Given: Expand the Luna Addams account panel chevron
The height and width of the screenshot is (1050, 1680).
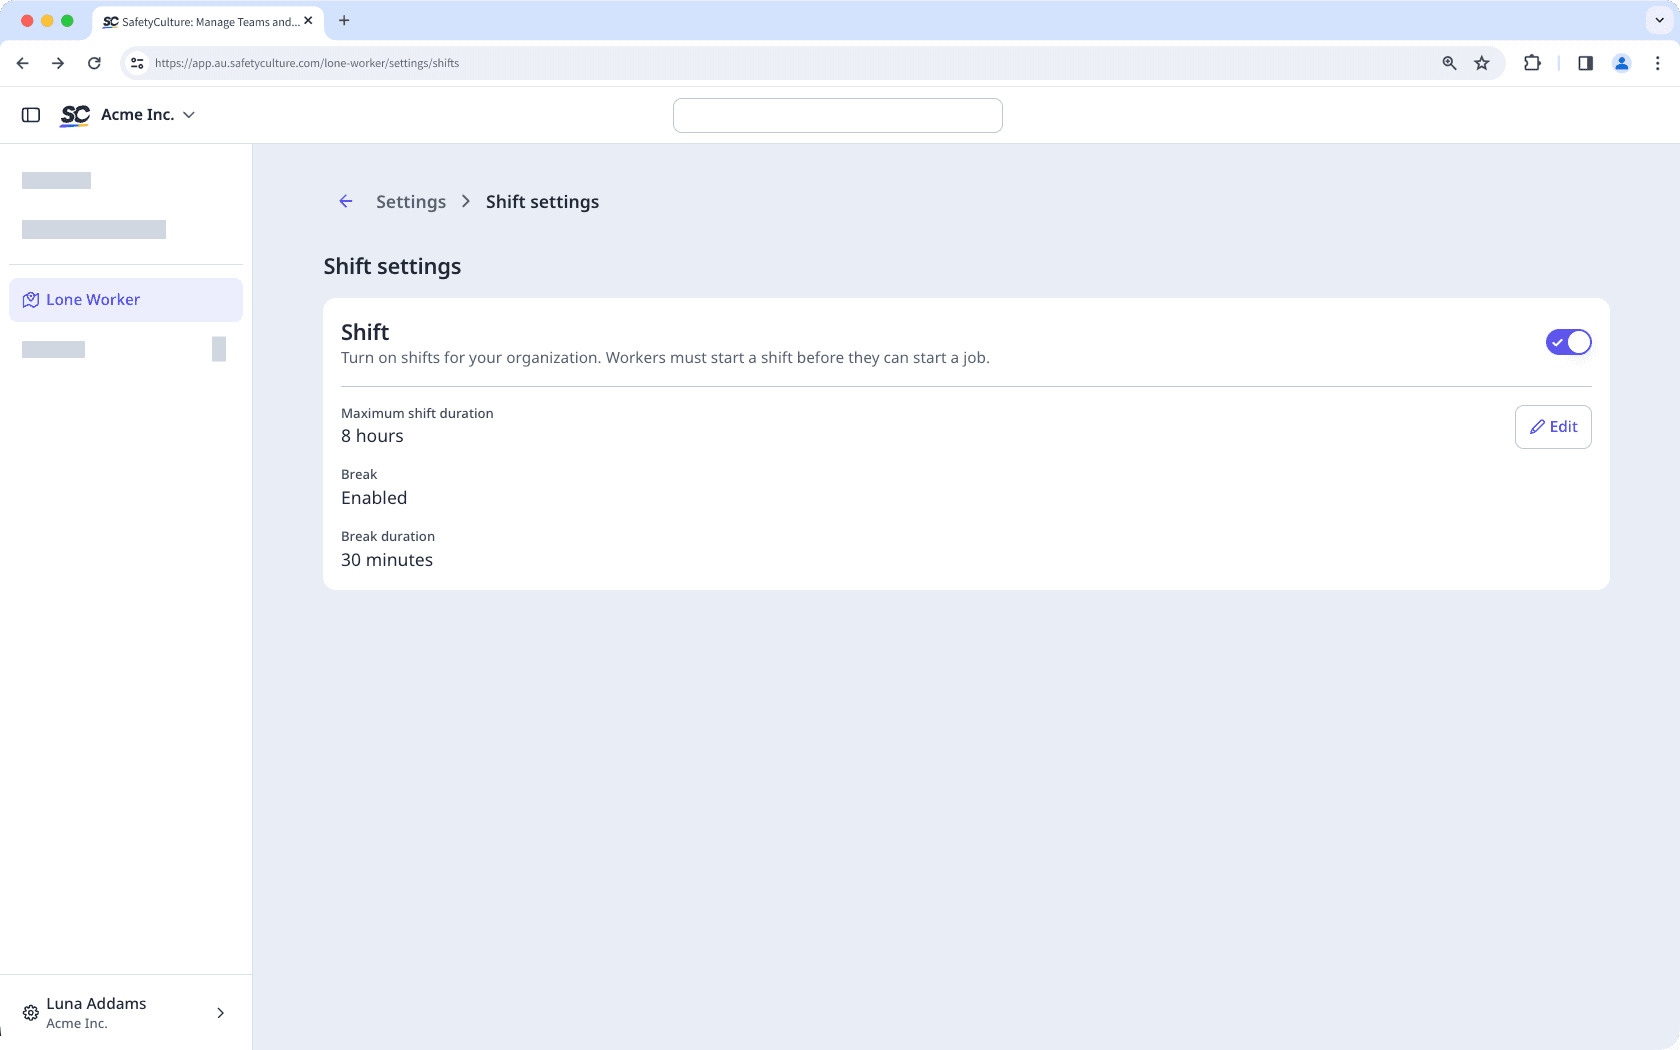Looking at the screenshot, I should pyautogui.click(x=220, y=1013).
